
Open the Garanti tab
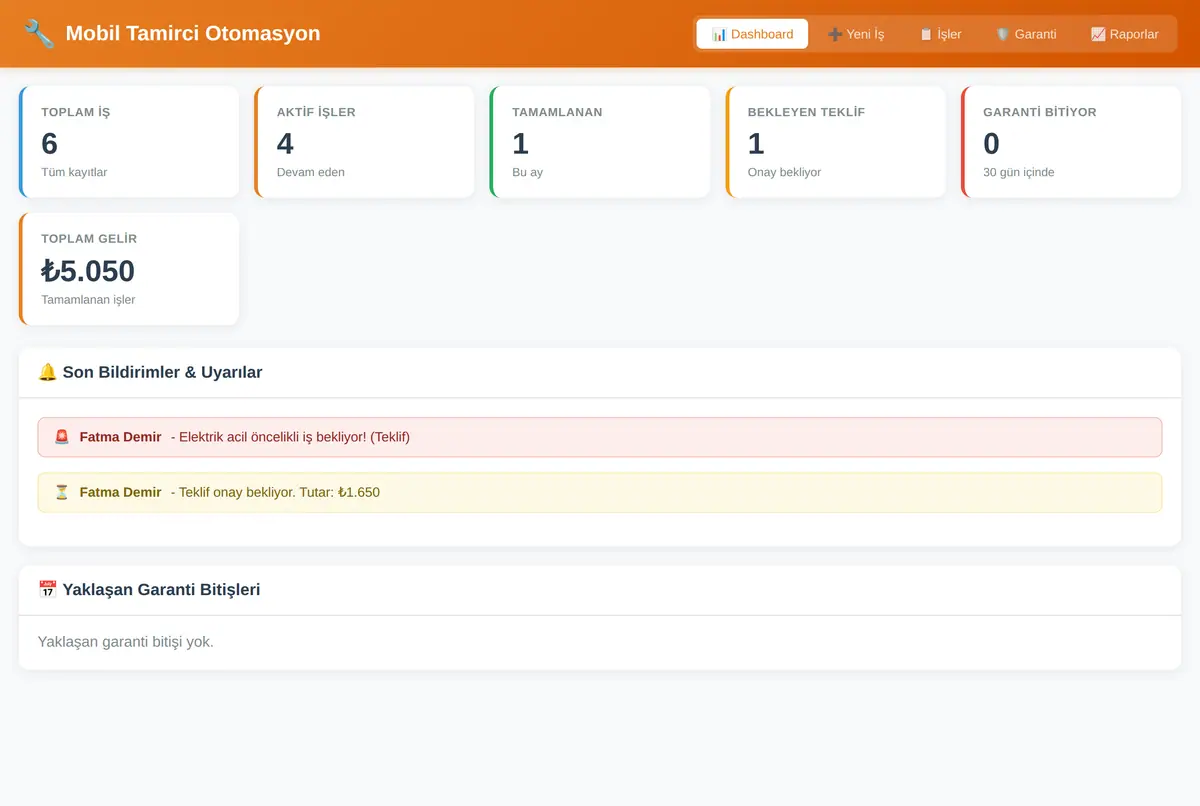pos(1026,34)
